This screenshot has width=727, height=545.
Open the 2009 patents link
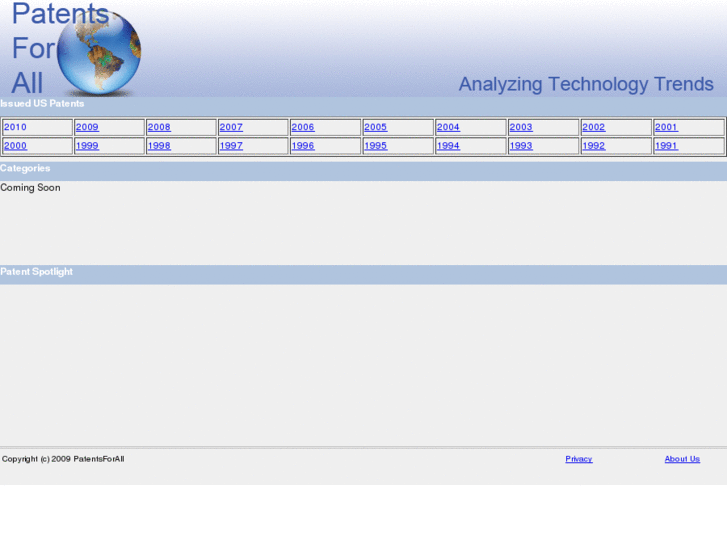(87, 127)
